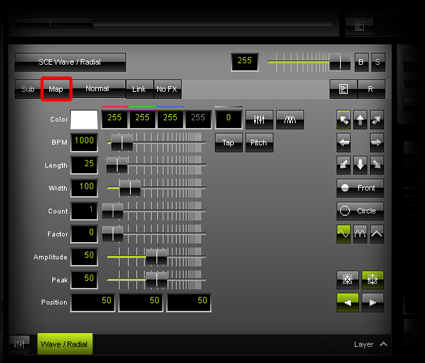
Task: Click the first Position value field
Action: [93, 303]
